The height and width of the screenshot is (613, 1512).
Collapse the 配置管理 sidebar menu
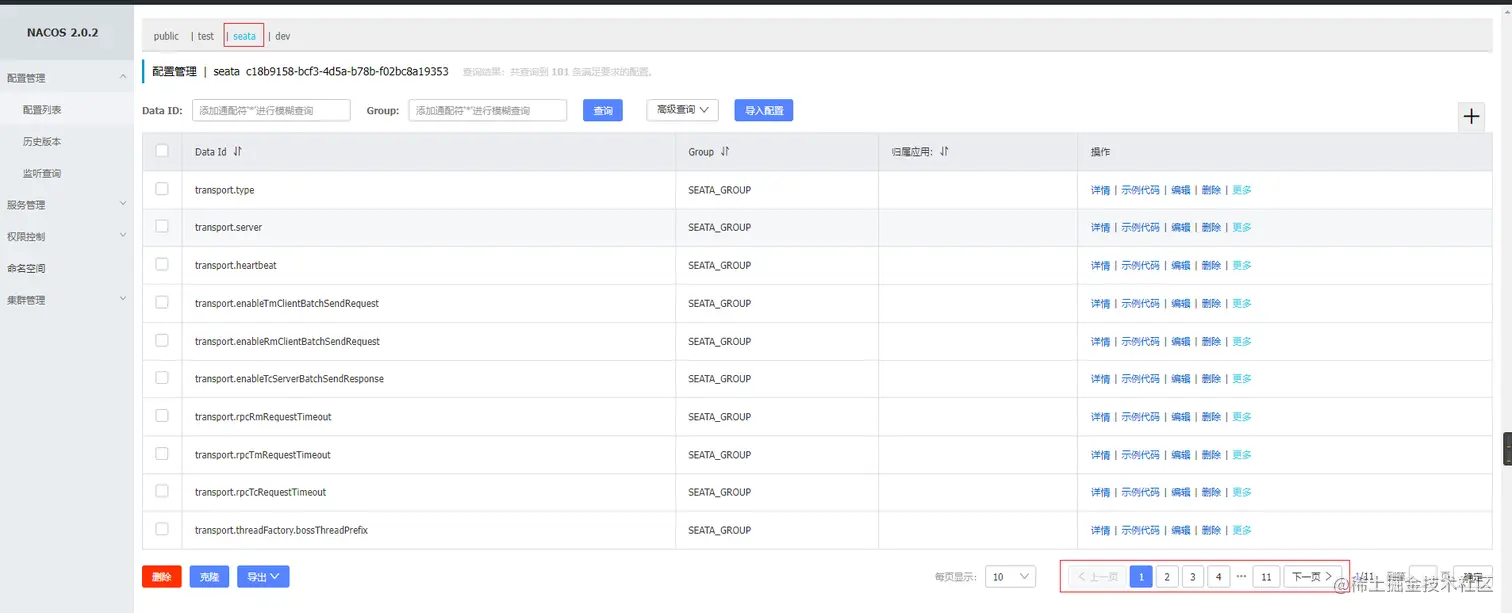click(x=66, y=77)
